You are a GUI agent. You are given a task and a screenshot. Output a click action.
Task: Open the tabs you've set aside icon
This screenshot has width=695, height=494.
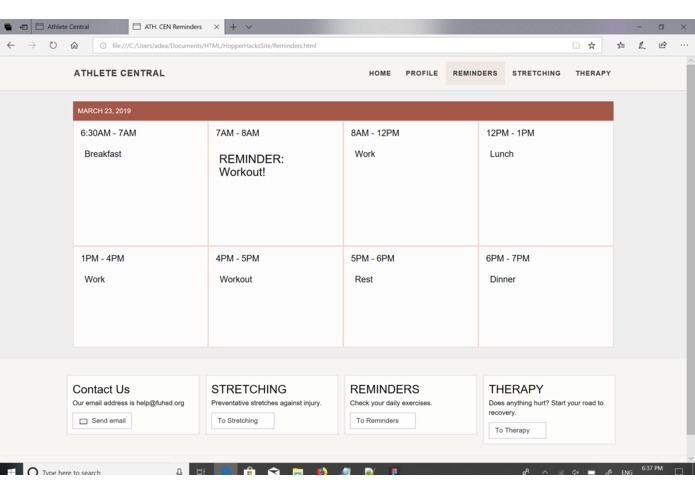(8, 27)
